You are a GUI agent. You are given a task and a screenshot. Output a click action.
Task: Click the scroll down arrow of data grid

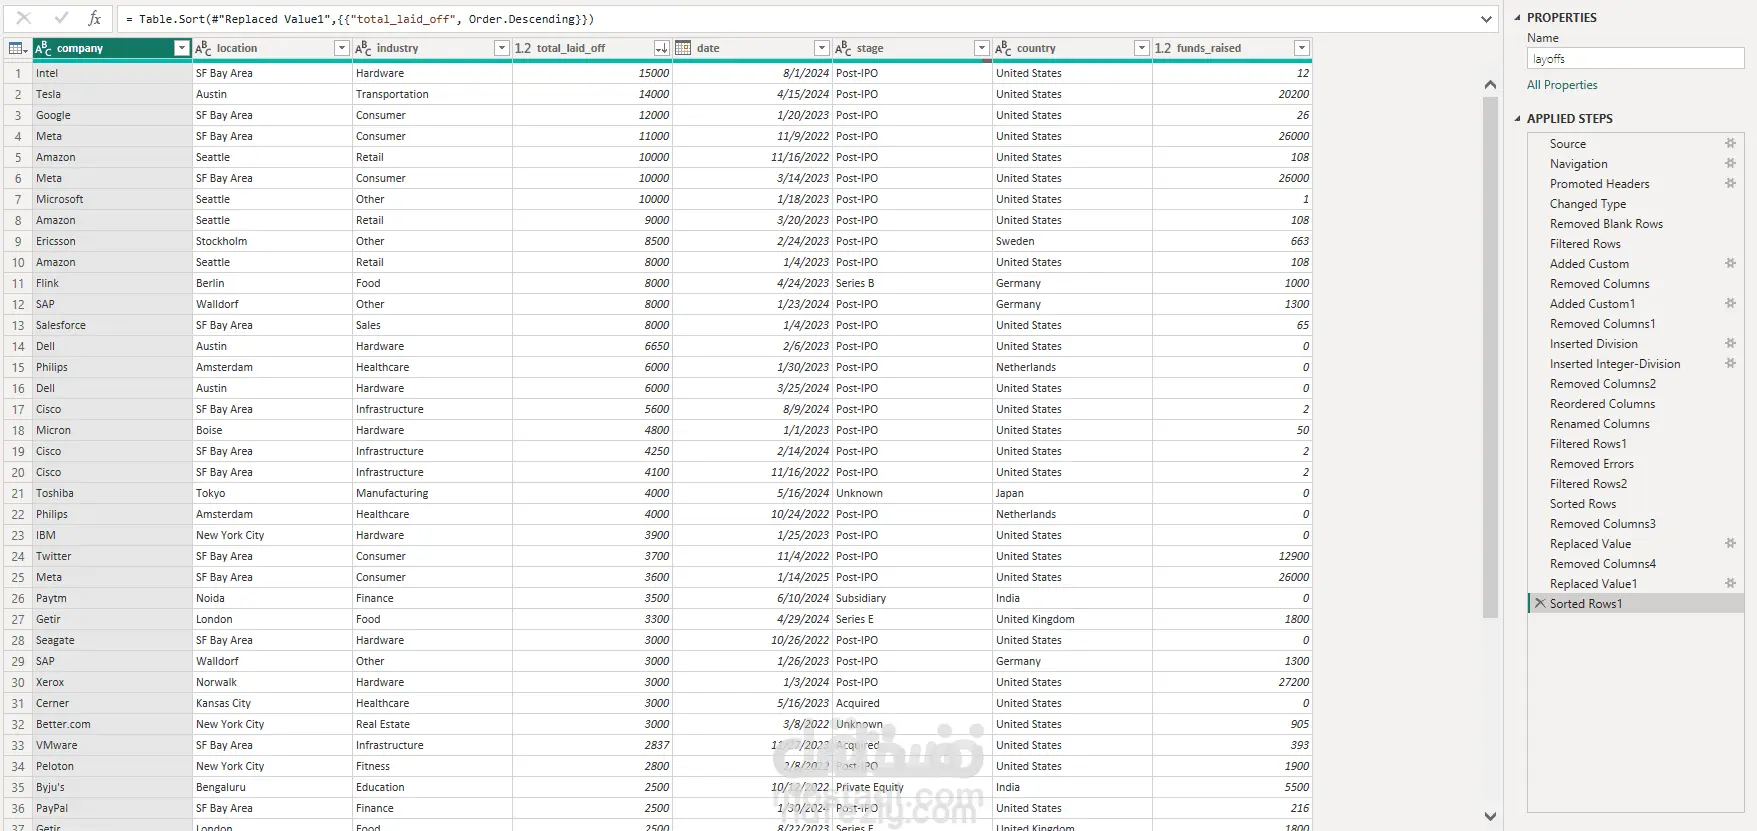(1490, 816)
